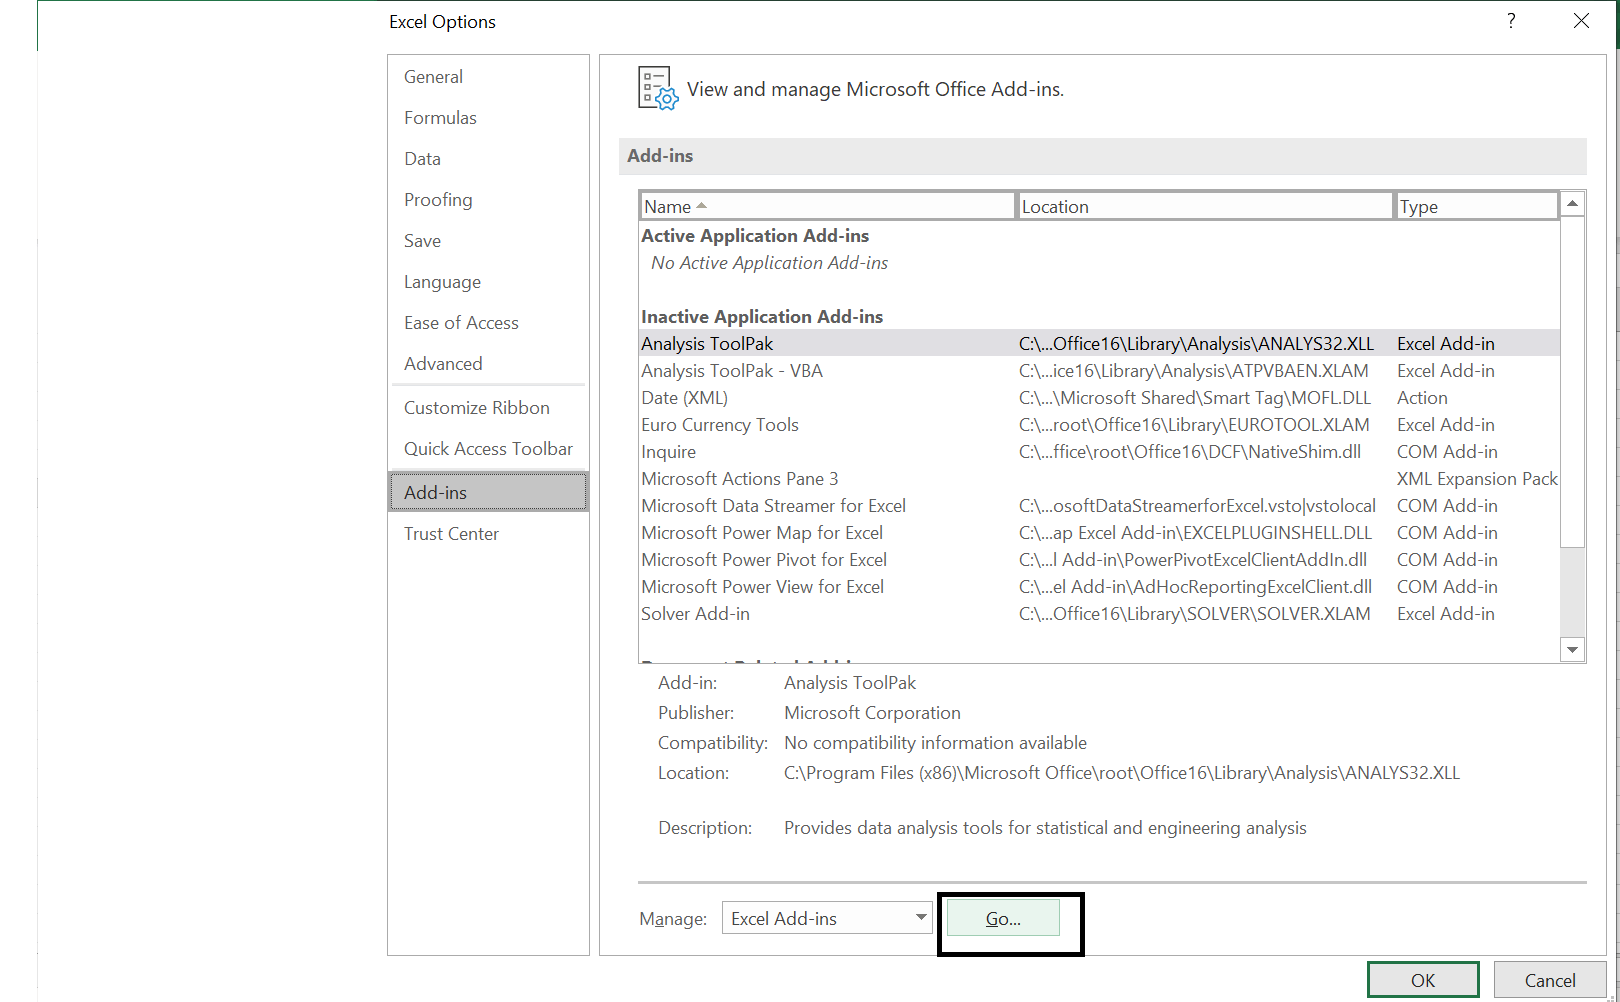Select the Analysis ToolPak row
The height and width of the screenshot is (1002, 1620).
tap(1099, 343)
